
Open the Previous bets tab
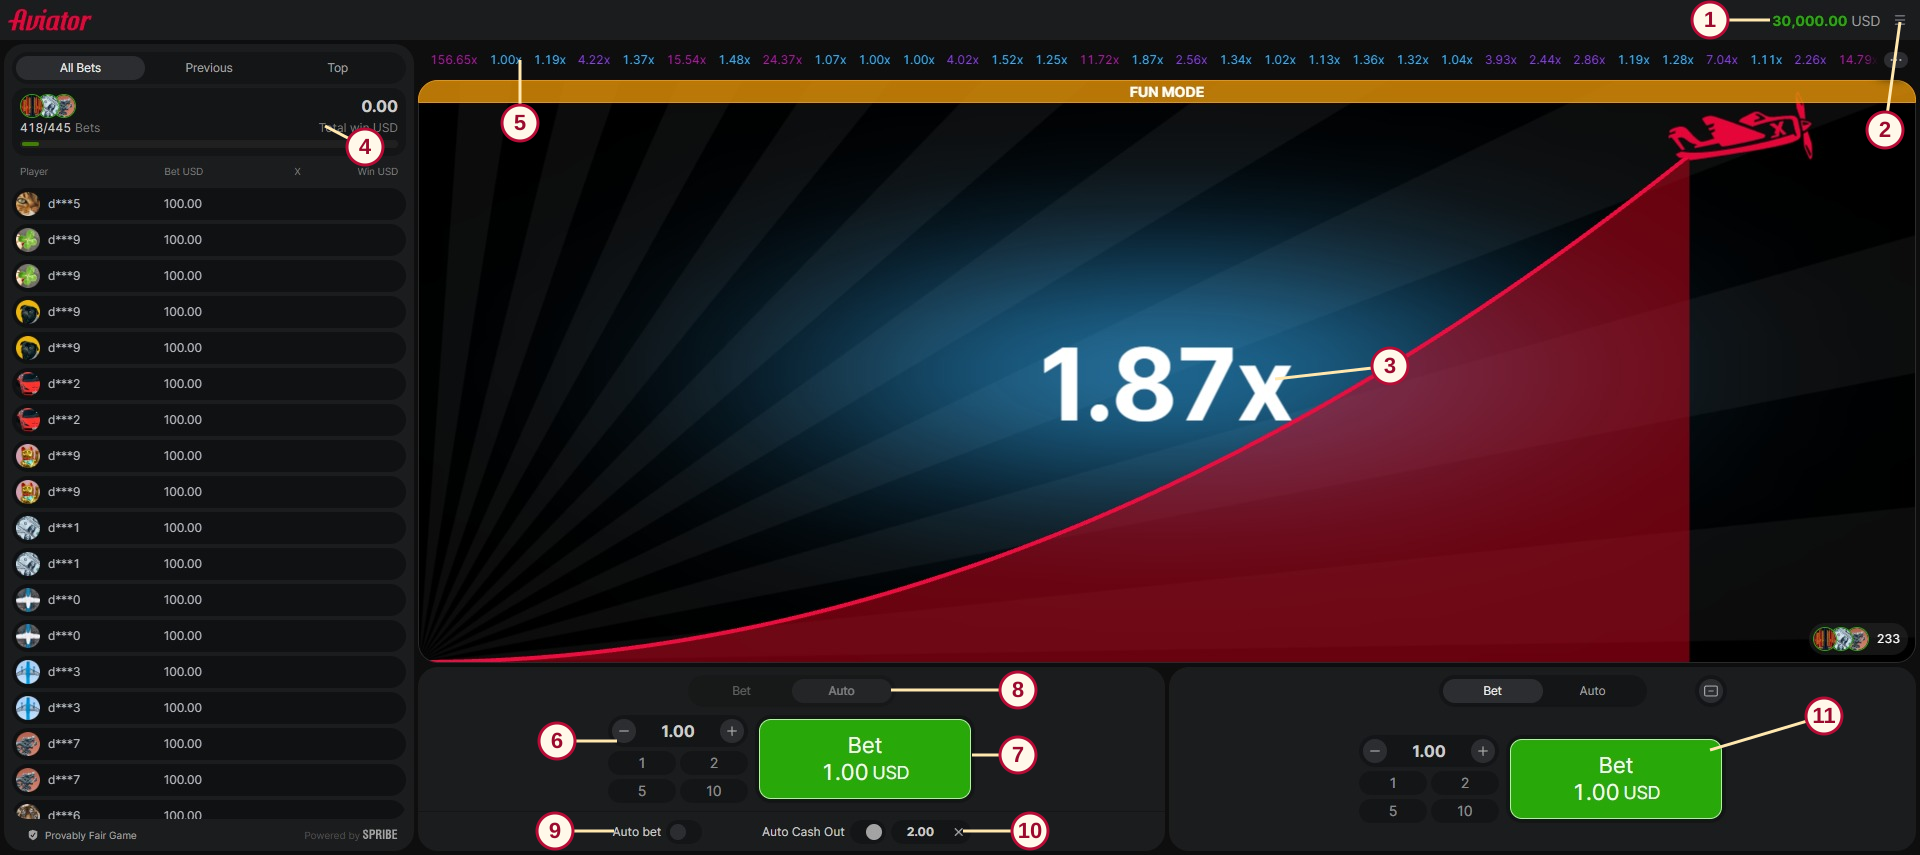click(x=209, y=68)
